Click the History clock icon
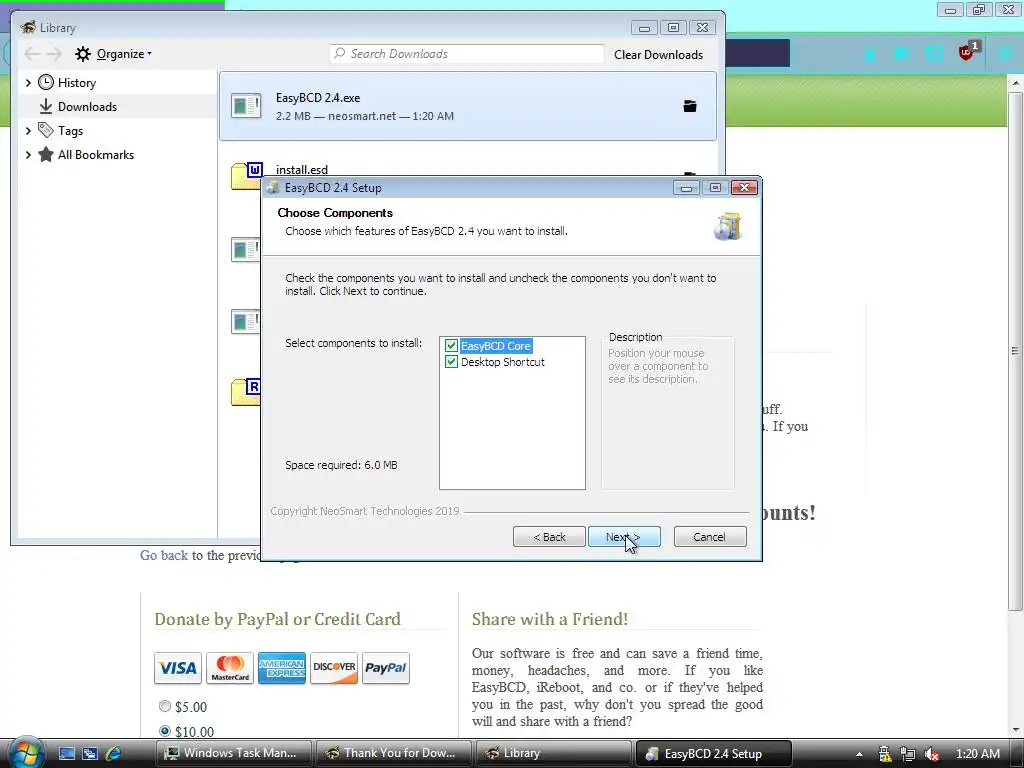This screenshot has width=1024, height=768. click(x=46, y=82)
